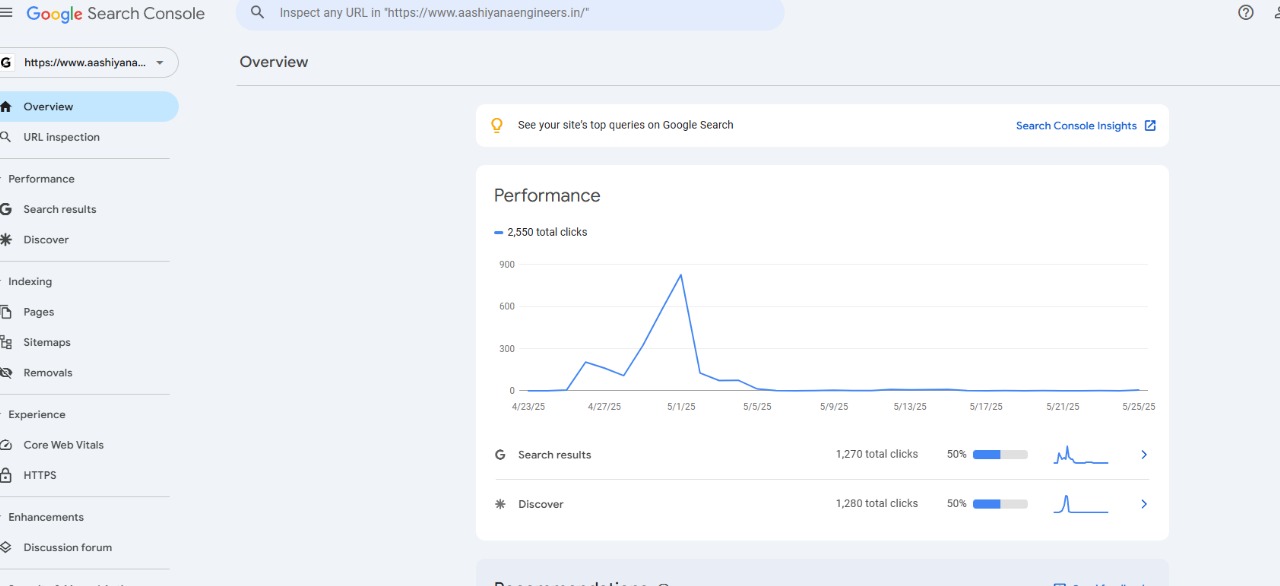The width and height of the screenshot is (1280, 586).
Task: Open the main navigation hamburger menu
Action: tap(7, 13)
